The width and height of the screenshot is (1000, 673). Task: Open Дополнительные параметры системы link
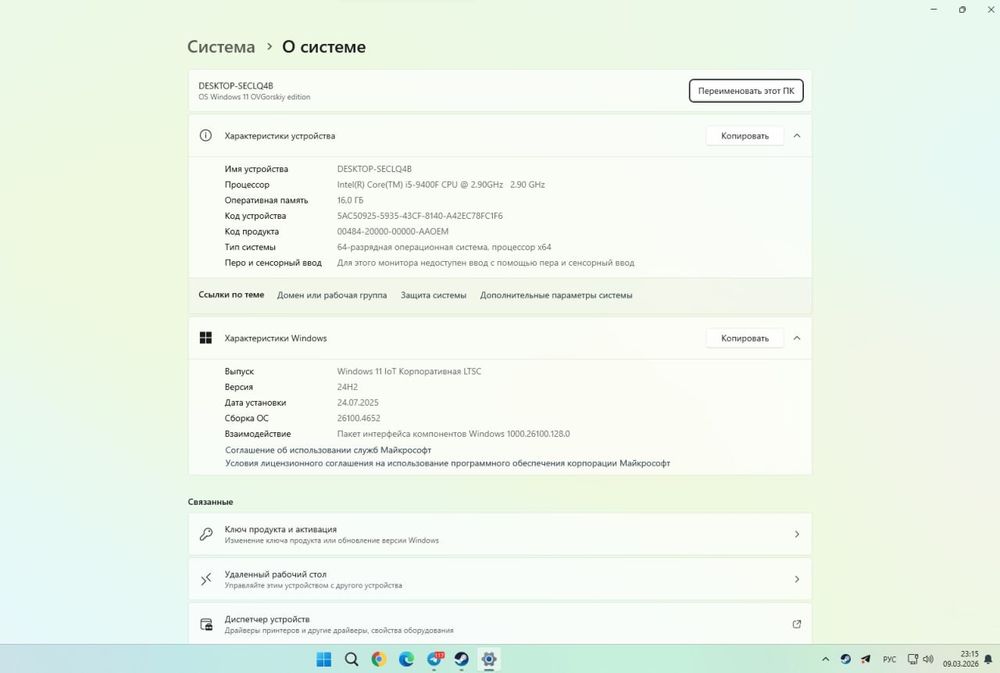point(556,295)
